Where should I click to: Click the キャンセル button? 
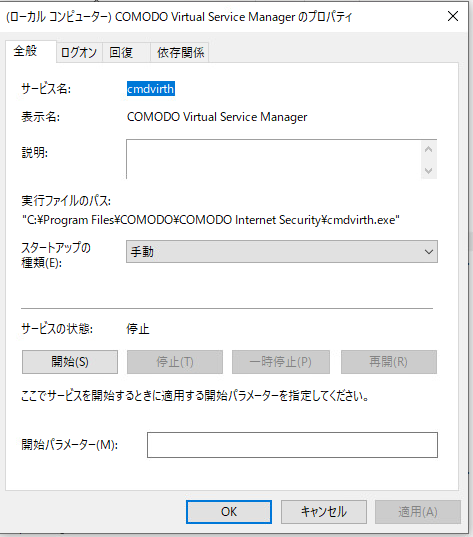pyautogui.click(x=324, y=512)
